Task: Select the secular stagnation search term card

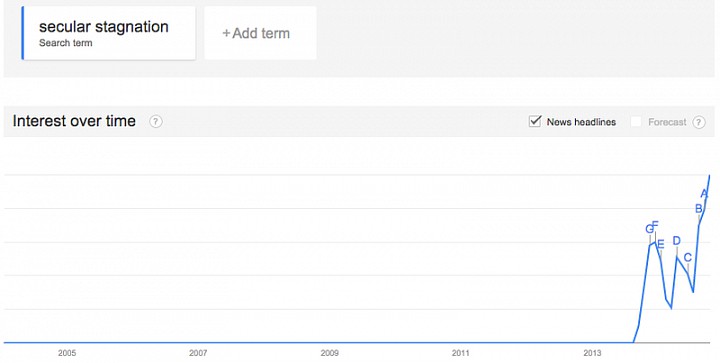Action: pos(108,33)
